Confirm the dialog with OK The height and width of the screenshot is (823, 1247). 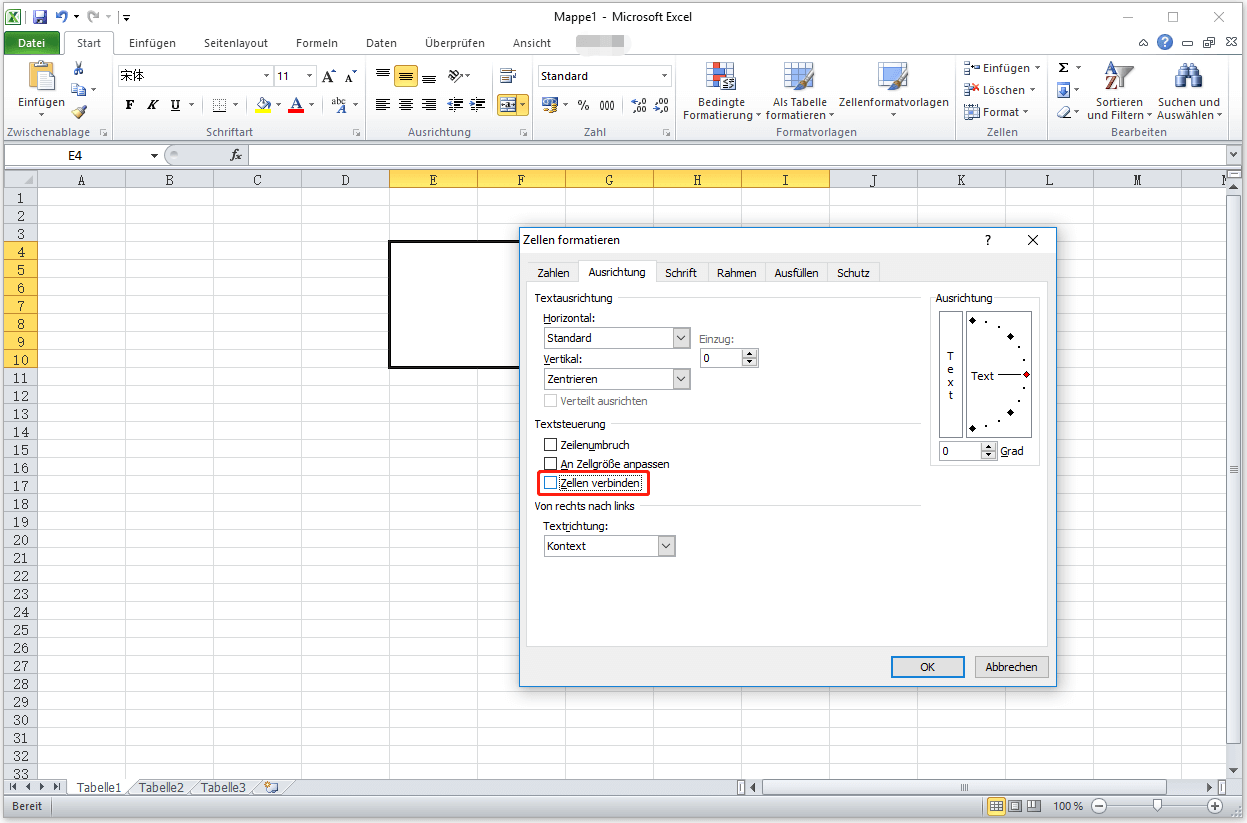click(927, 666)
